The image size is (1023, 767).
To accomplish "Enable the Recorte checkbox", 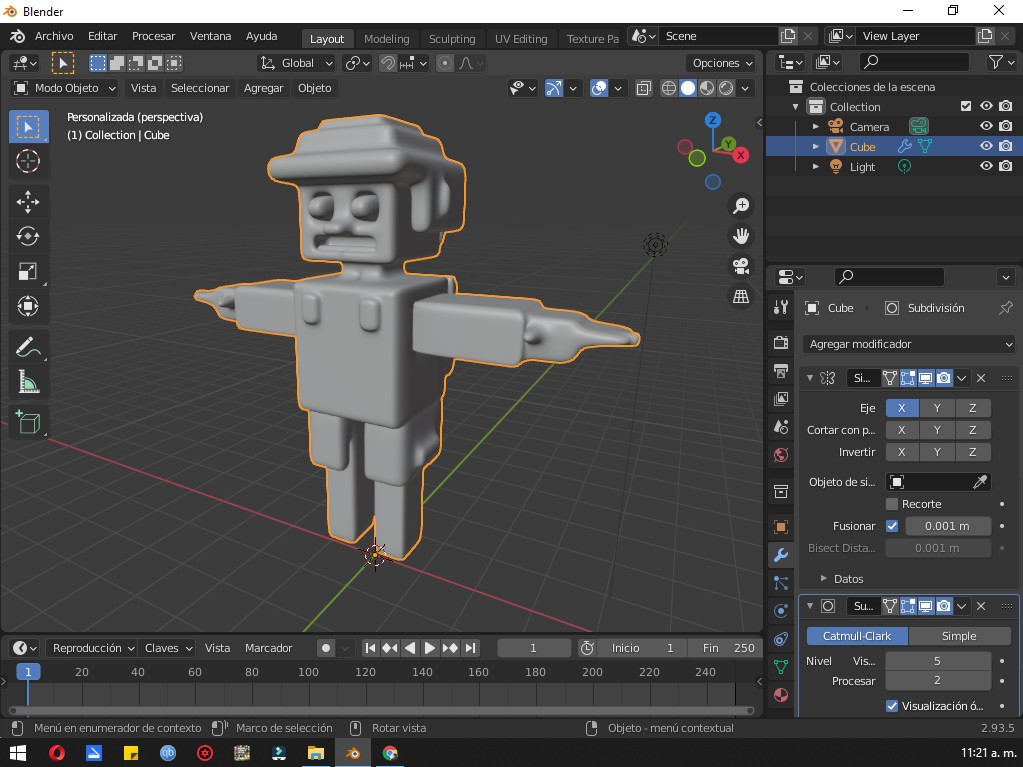I will 892,504.
